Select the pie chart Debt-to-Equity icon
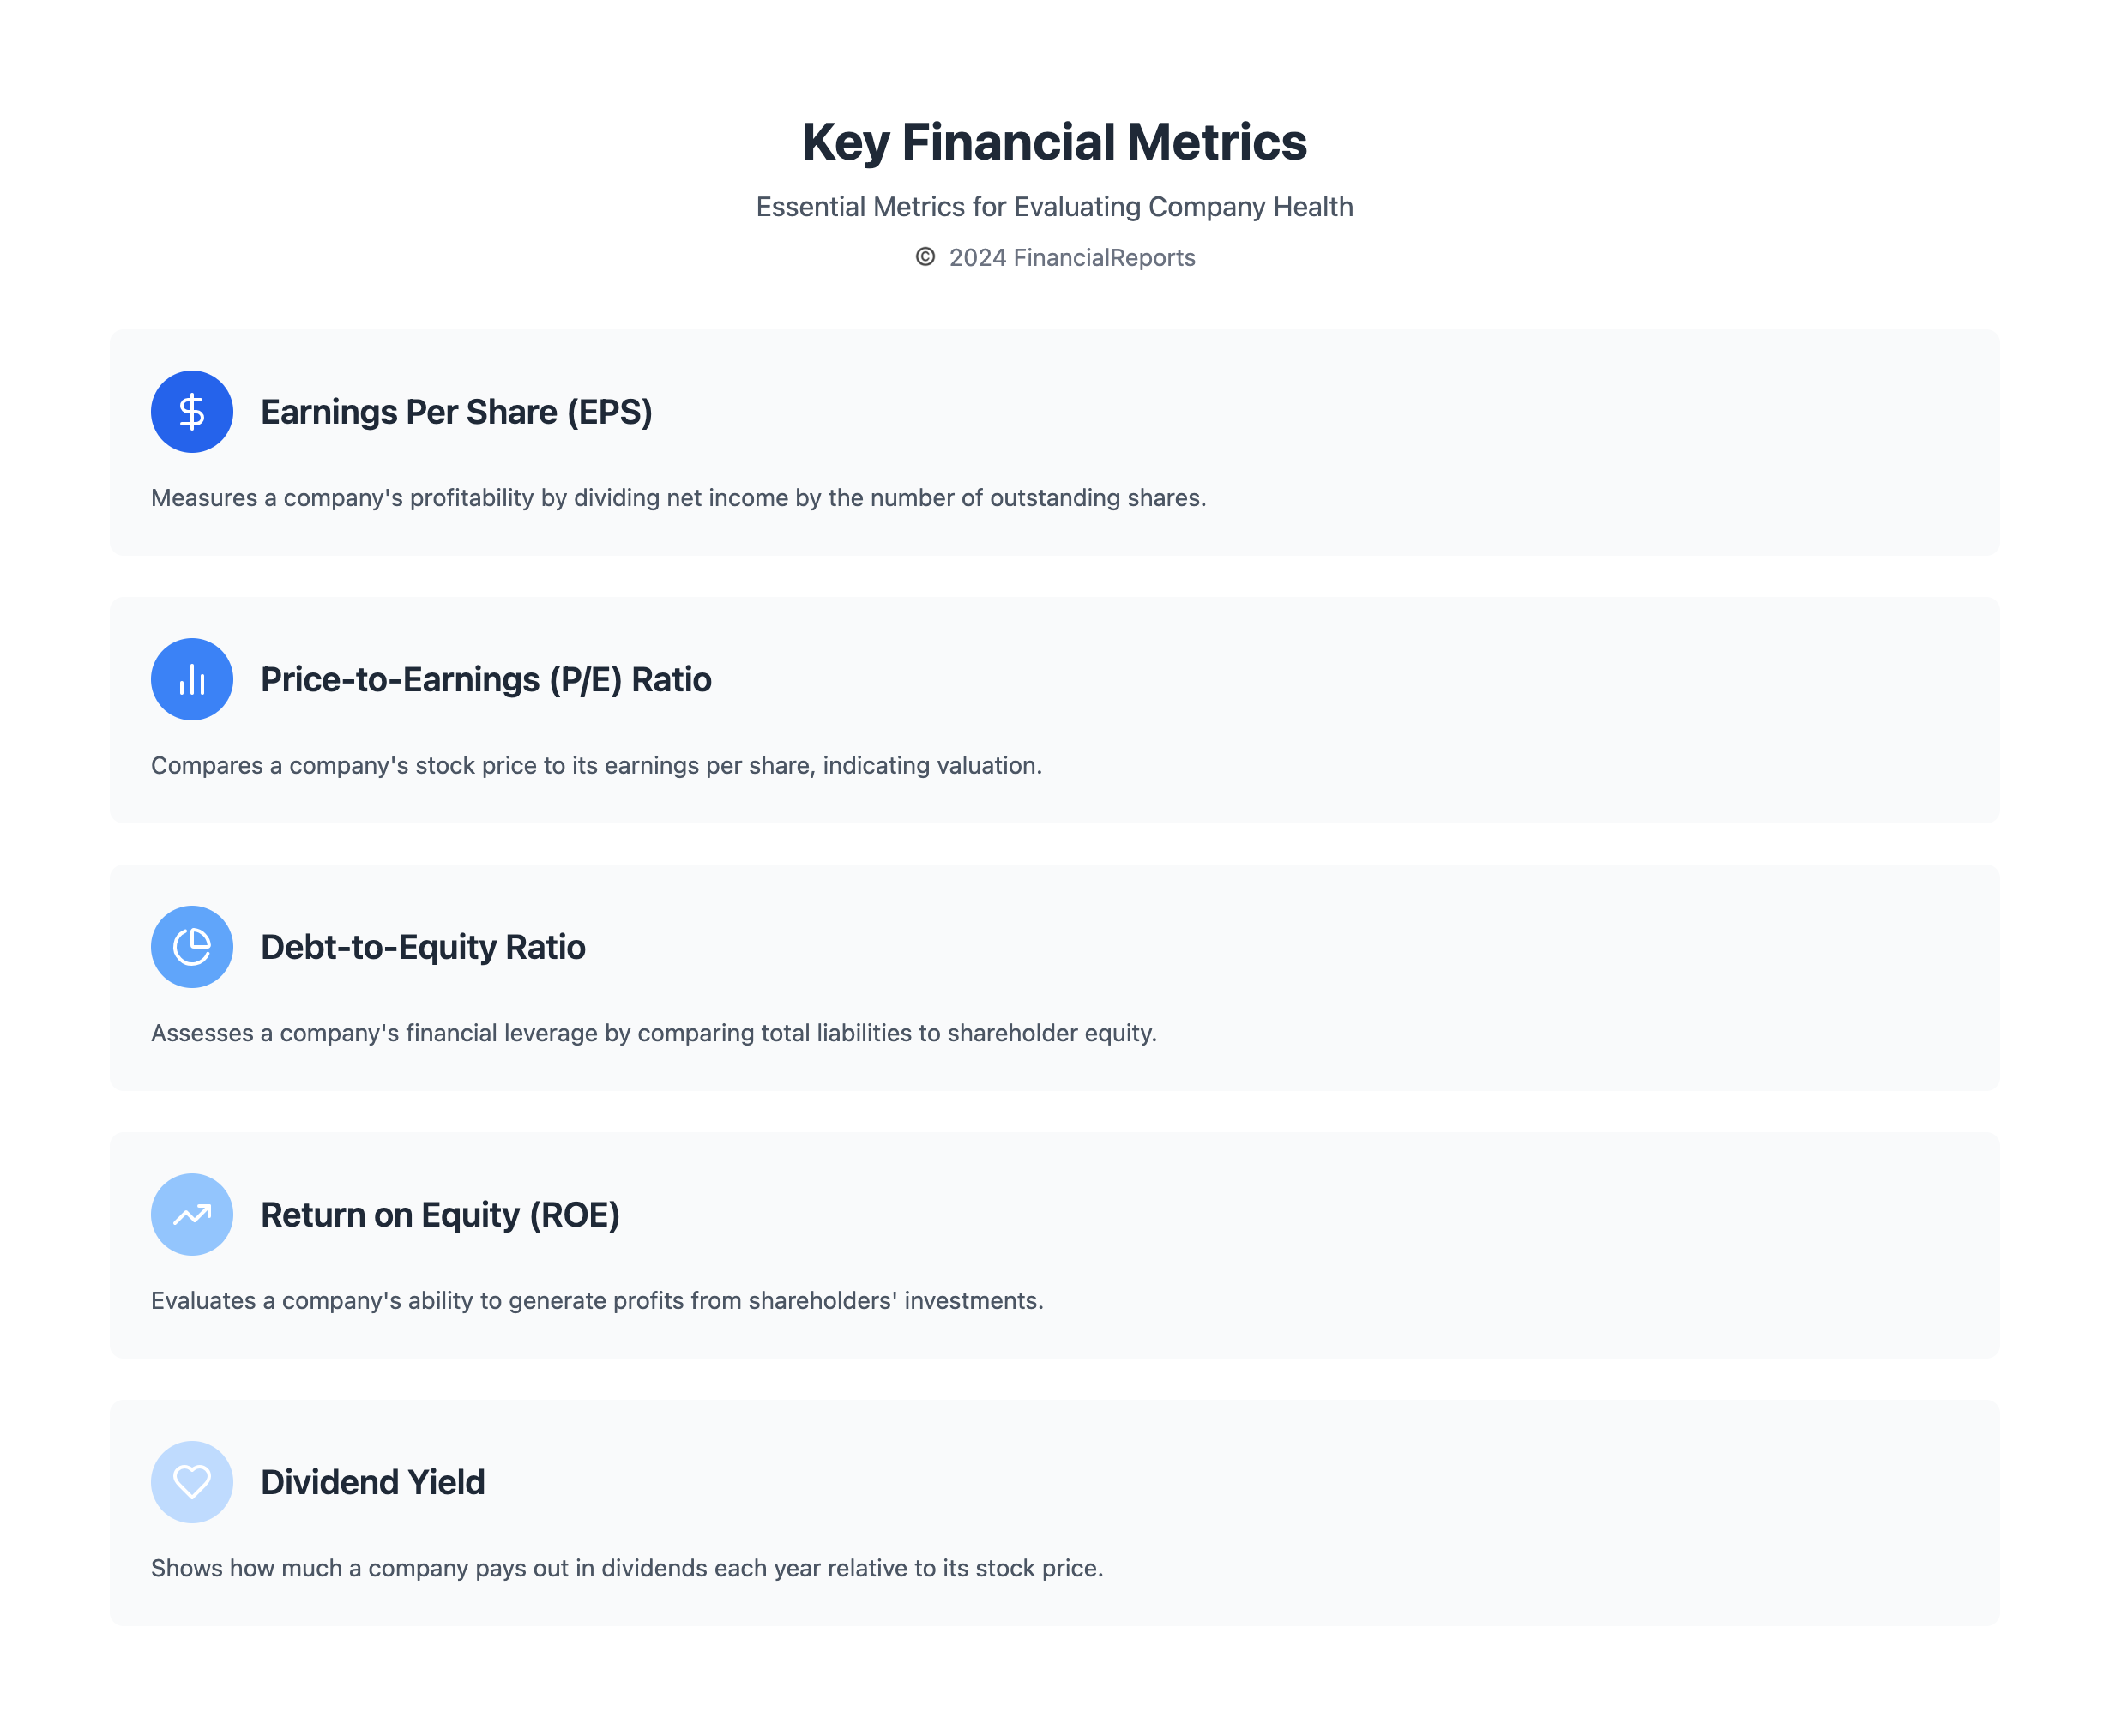 click(192, 947)
